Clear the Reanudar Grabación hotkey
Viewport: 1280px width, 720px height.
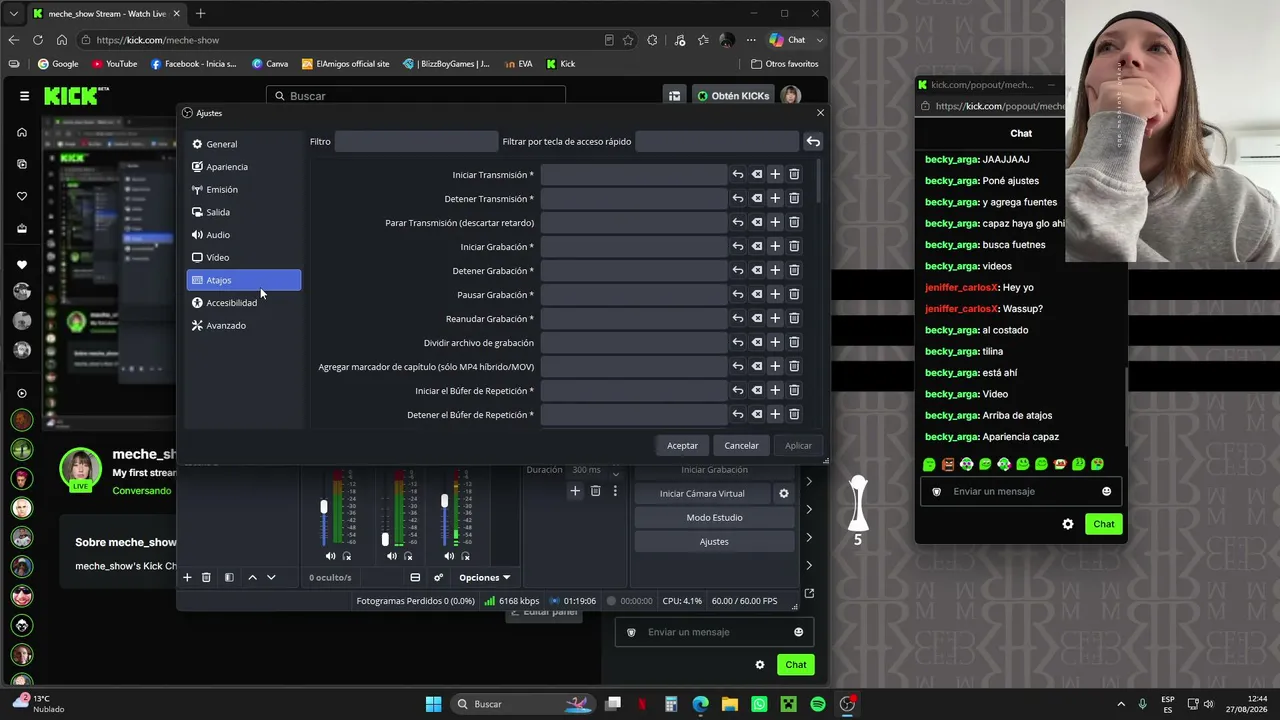(757, 318)
